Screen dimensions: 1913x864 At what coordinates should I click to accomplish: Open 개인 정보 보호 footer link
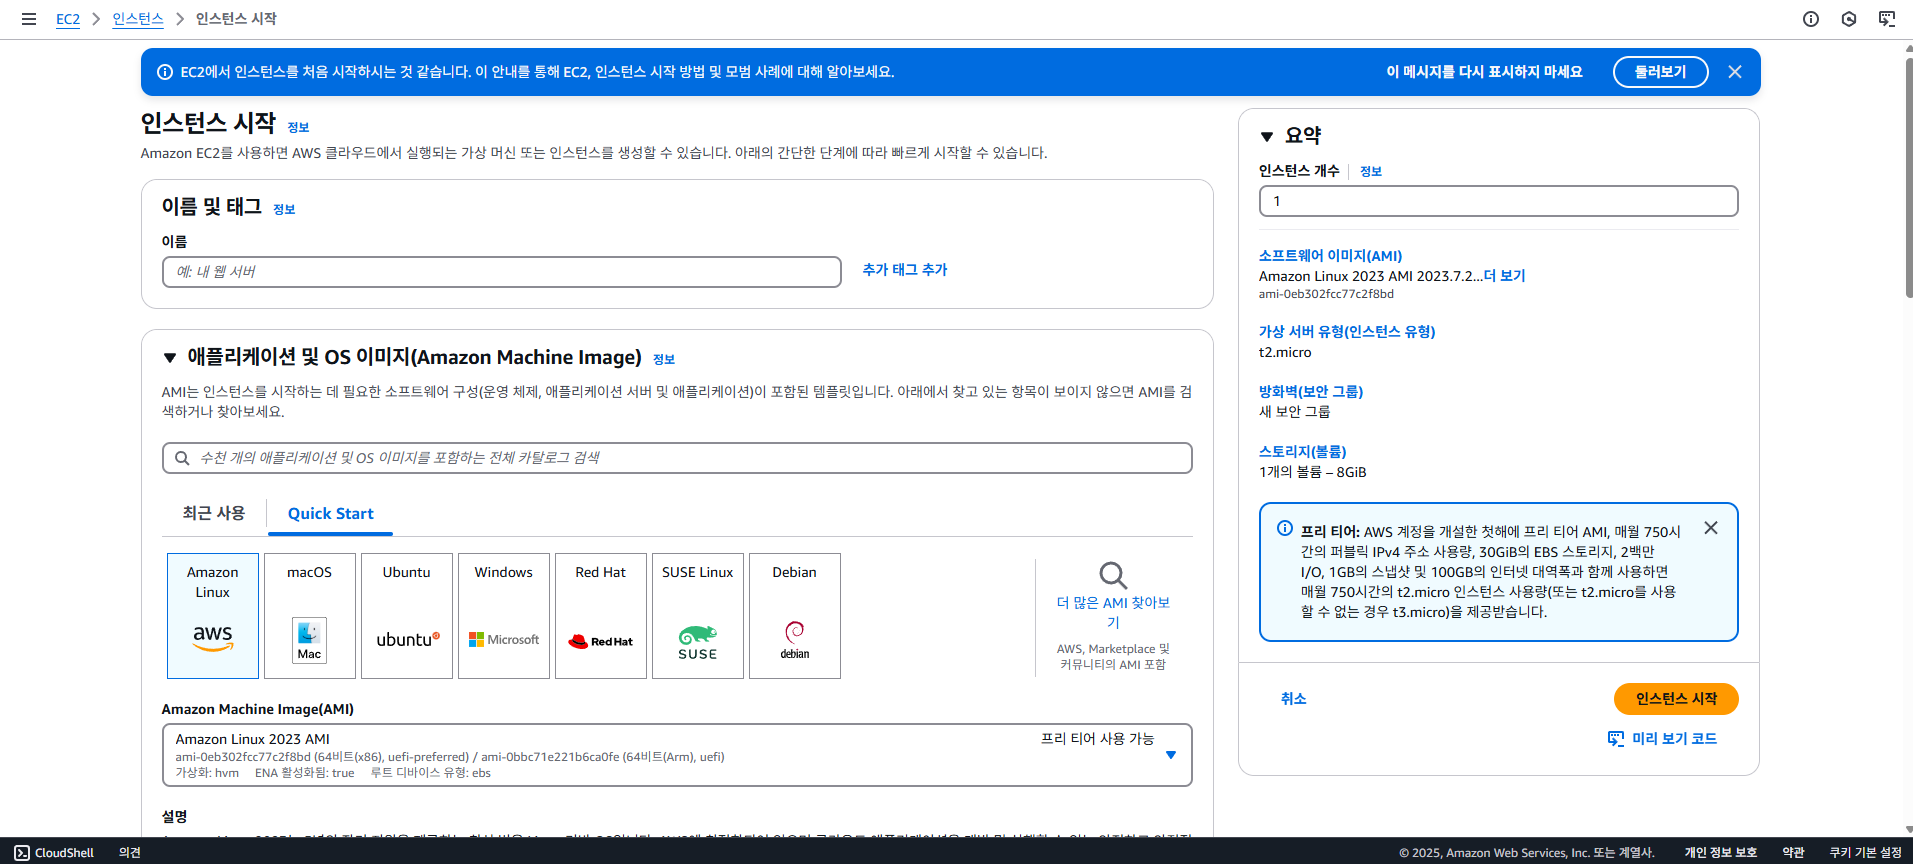click(x=1720, y=853)
